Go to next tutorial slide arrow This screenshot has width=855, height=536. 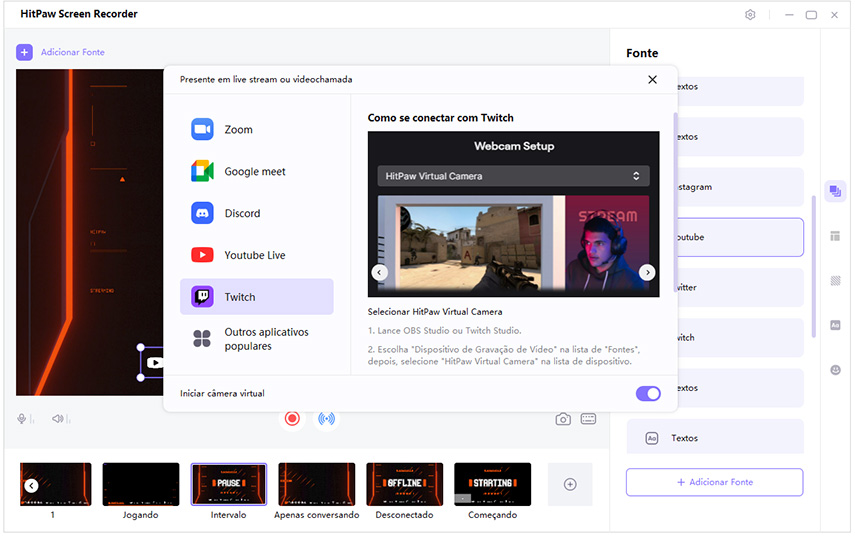point(647,272)
